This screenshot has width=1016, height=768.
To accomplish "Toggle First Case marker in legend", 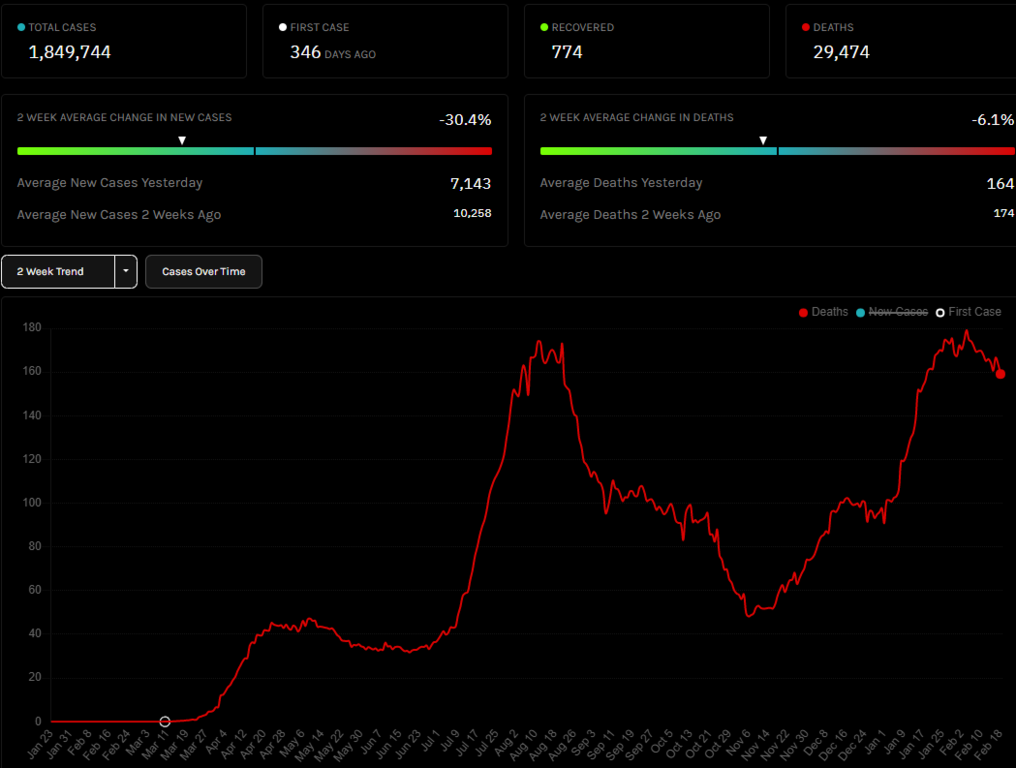I will point(968,312).
